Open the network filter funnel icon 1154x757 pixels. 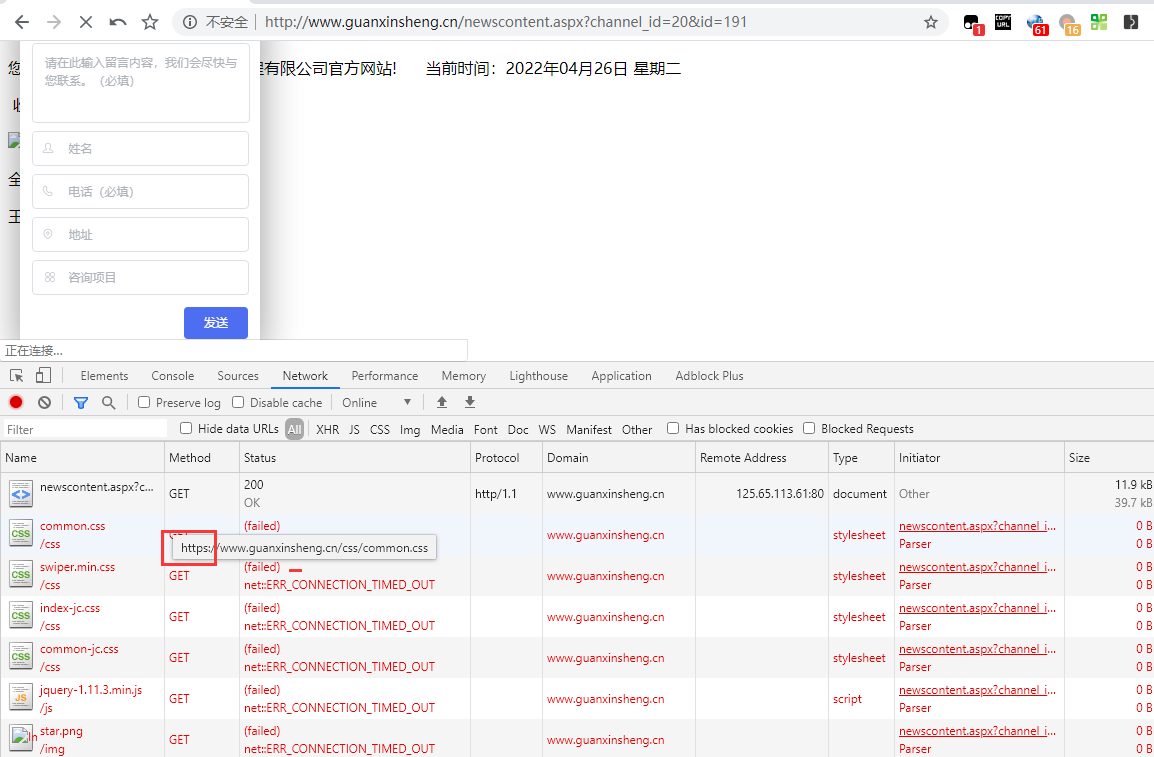[x=80, y=401]
